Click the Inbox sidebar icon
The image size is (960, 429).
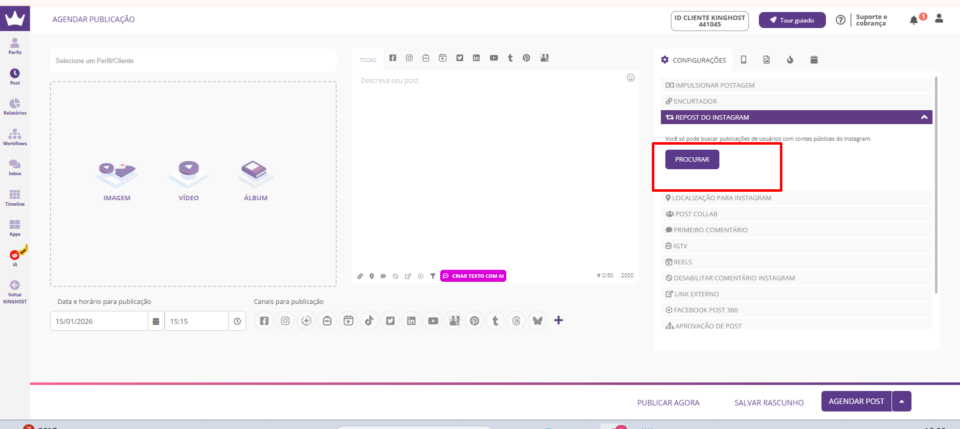click(15, 166)
